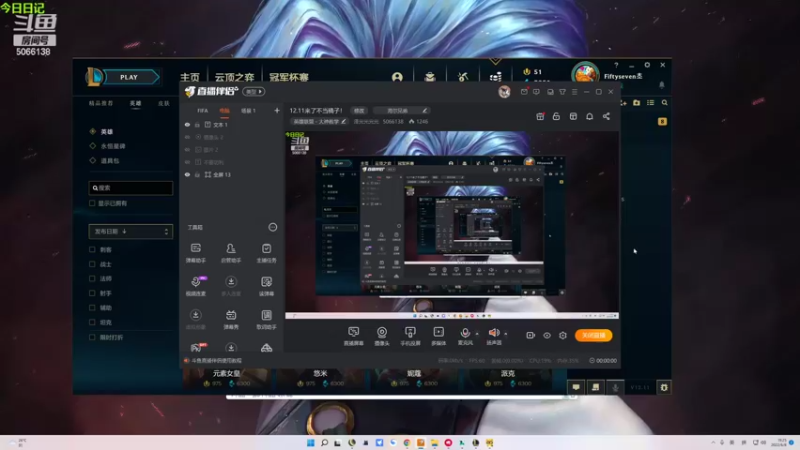The height and width of the screenshot is (450, 800).
Task: Toggle the preview eye icon by settings gear
Action: click(x=547, y=335)
